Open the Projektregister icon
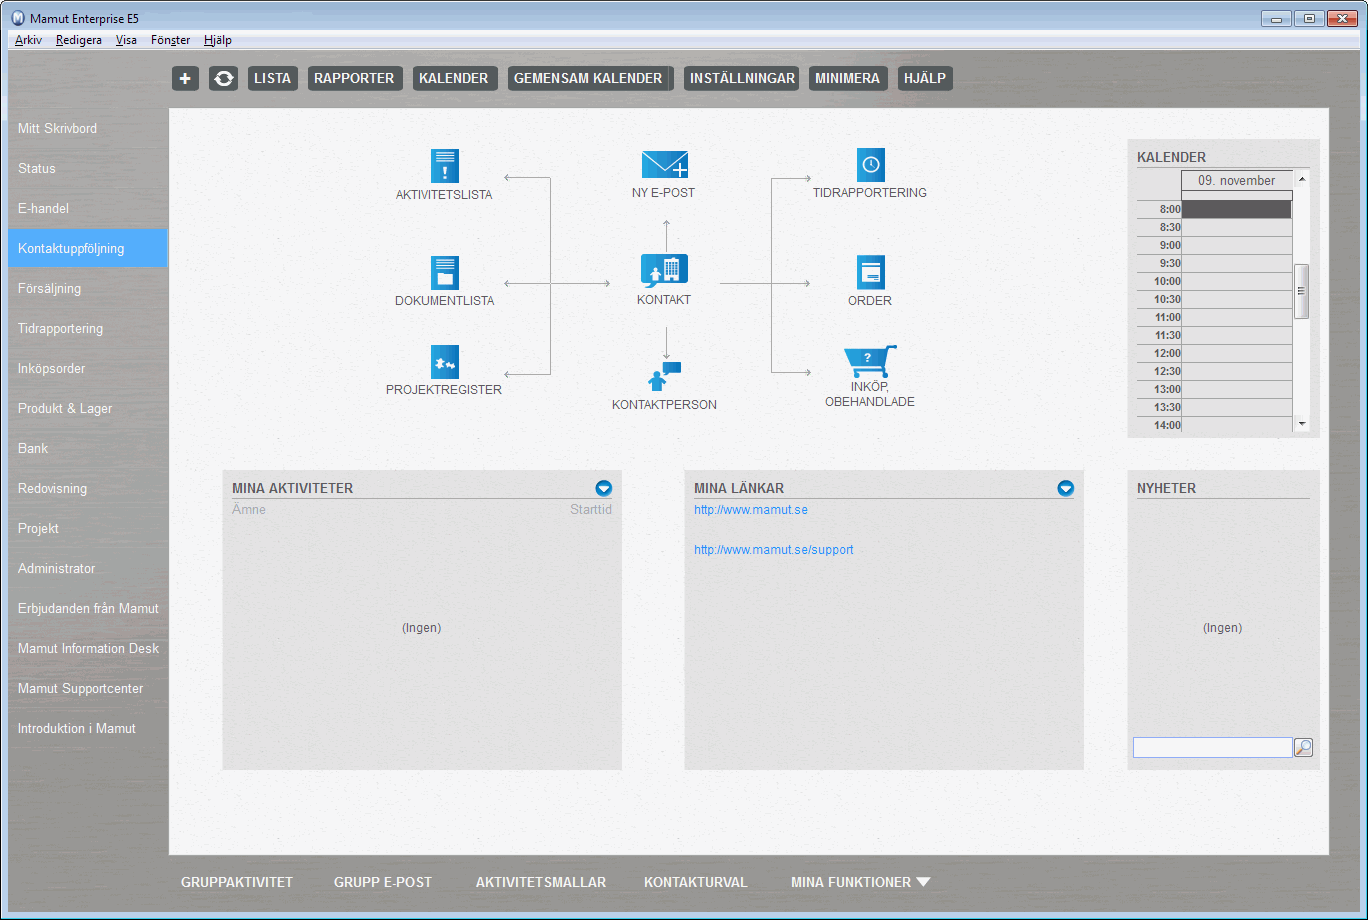 point(445,362)
